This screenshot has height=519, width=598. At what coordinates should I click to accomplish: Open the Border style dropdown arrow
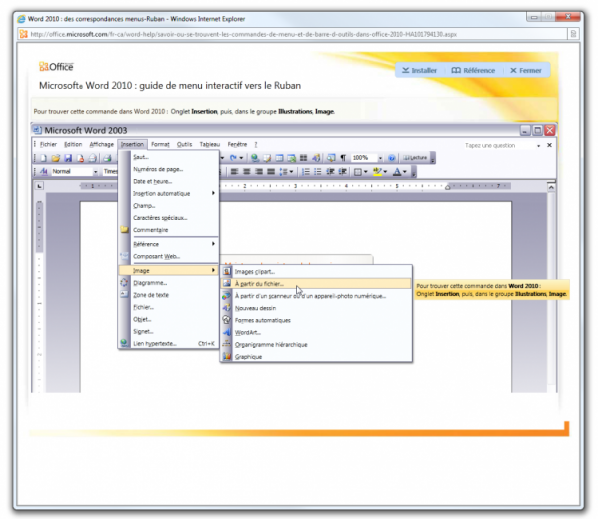[x=365, y=172]
